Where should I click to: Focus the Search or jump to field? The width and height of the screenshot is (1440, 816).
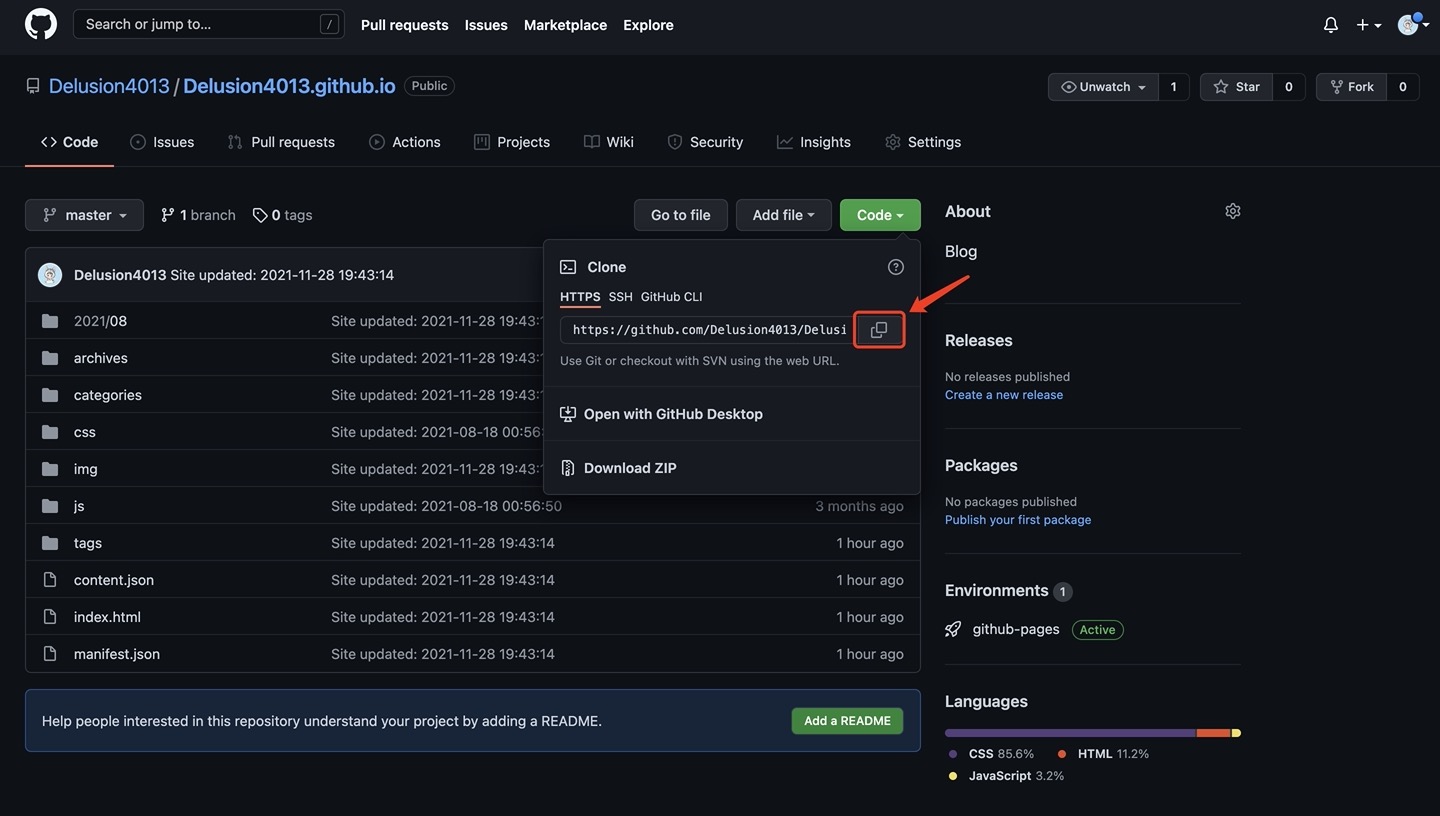point(209,24)
